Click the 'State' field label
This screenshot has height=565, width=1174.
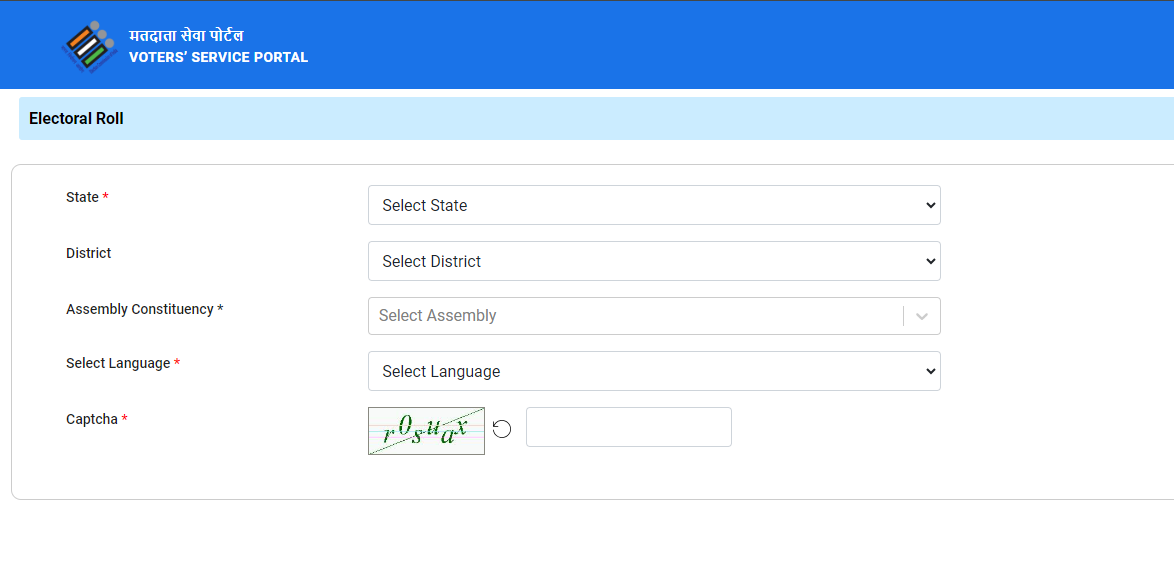(82, 198)
